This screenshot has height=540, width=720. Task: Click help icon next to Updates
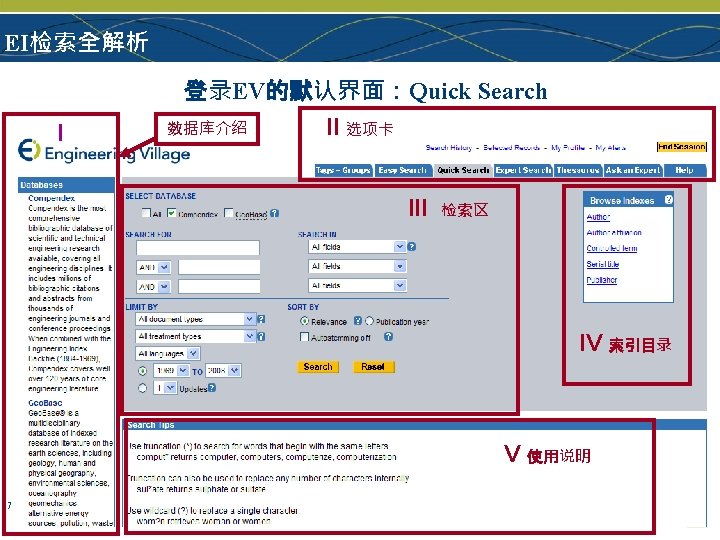pos(212,388)
